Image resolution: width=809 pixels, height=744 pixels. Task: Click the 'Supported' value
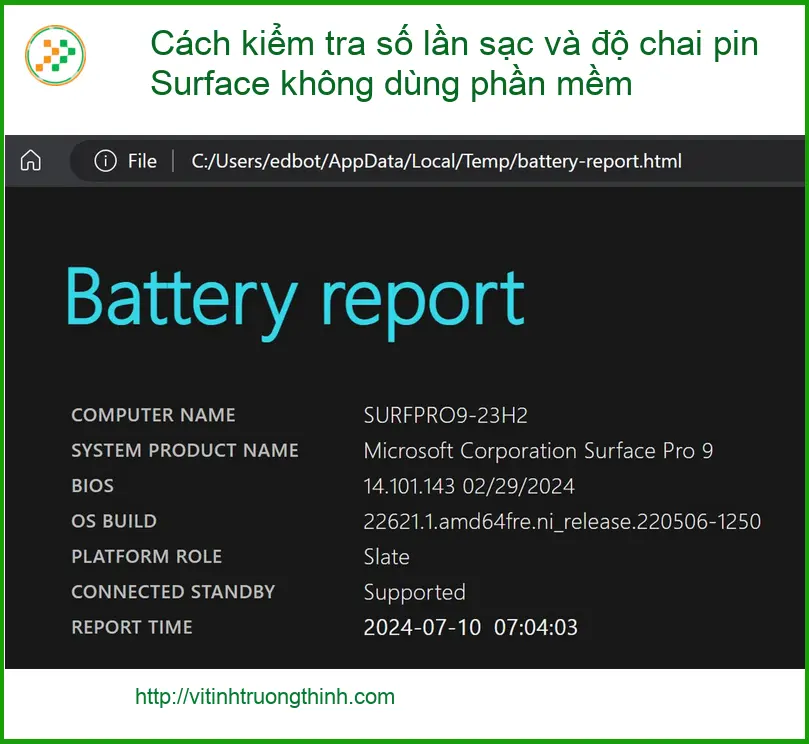(x=415, y=593)
